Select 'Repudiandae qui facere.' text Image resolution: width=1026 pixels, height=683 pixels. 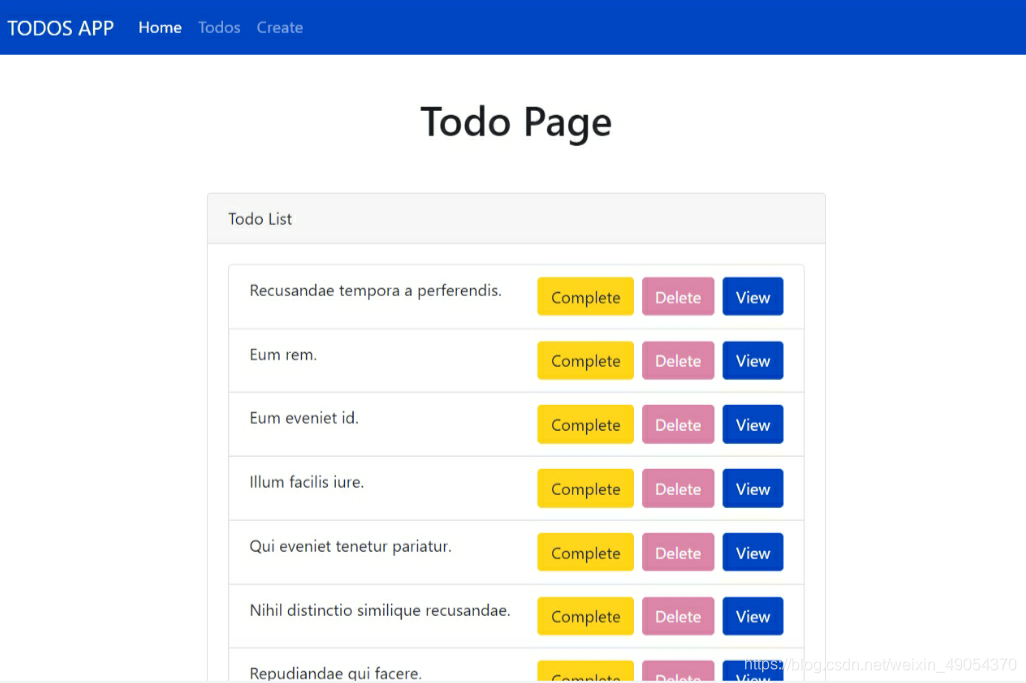coord(335,673)
